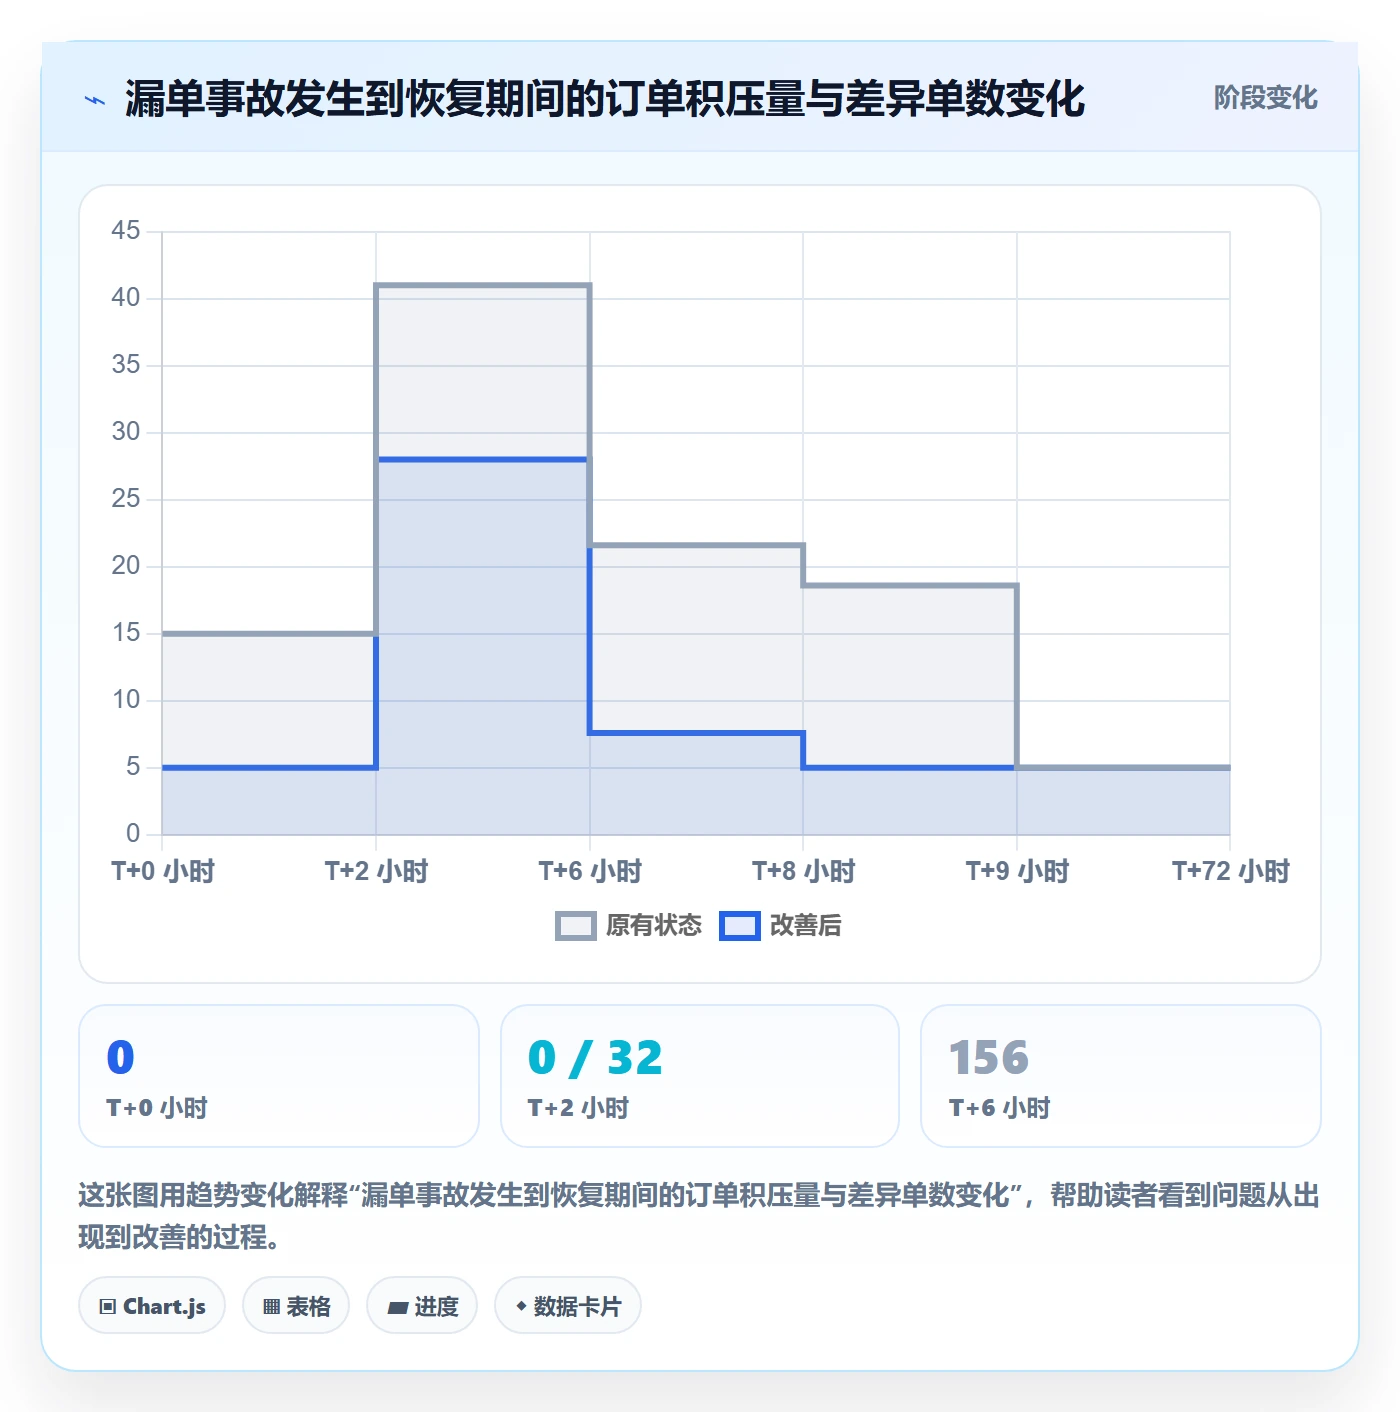
Task: Click the description paragraph starting with 这张图用趋势变化解释
Action: pos(699,1216)
